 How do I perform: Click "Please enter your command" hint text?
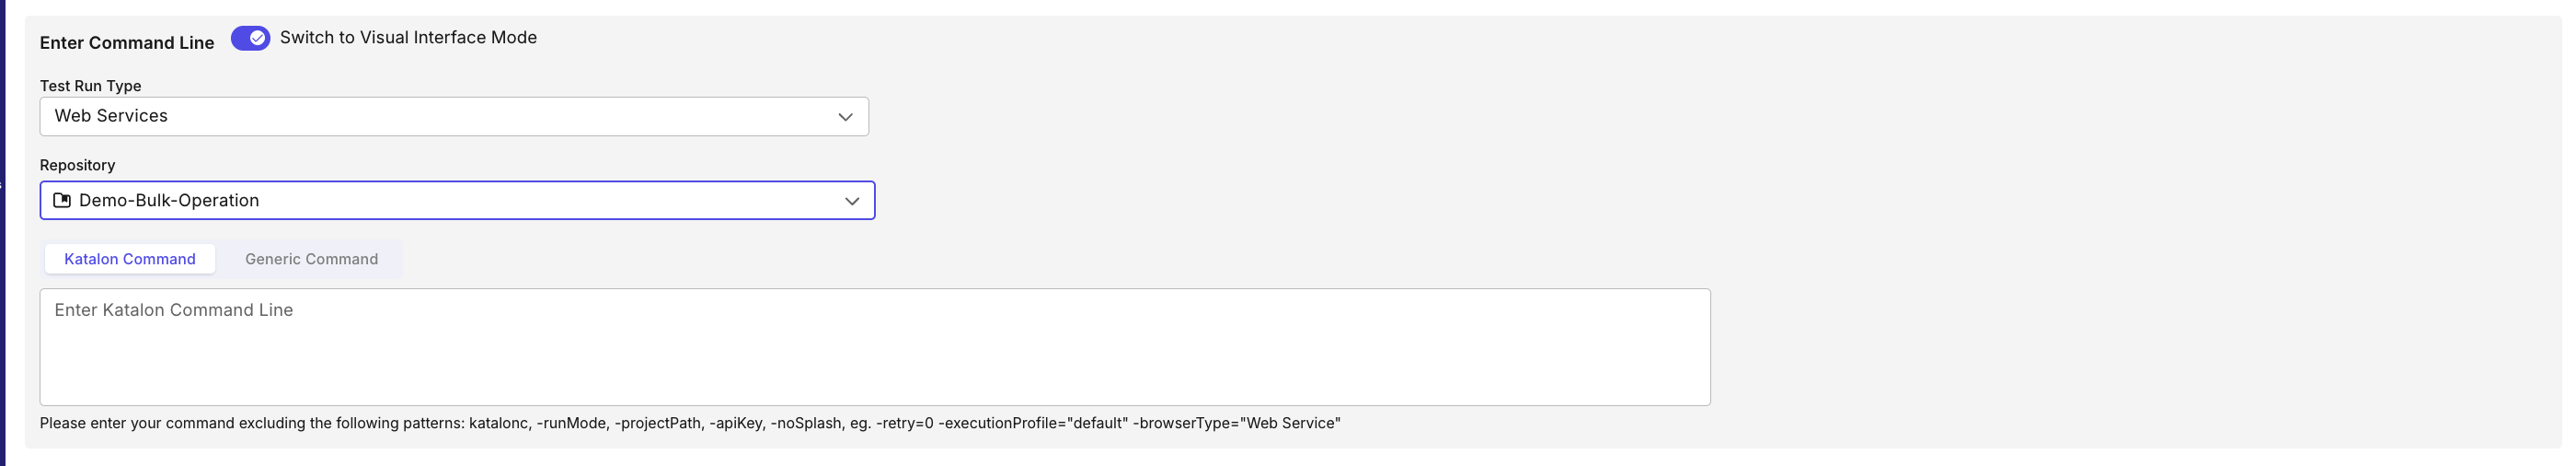140,423
